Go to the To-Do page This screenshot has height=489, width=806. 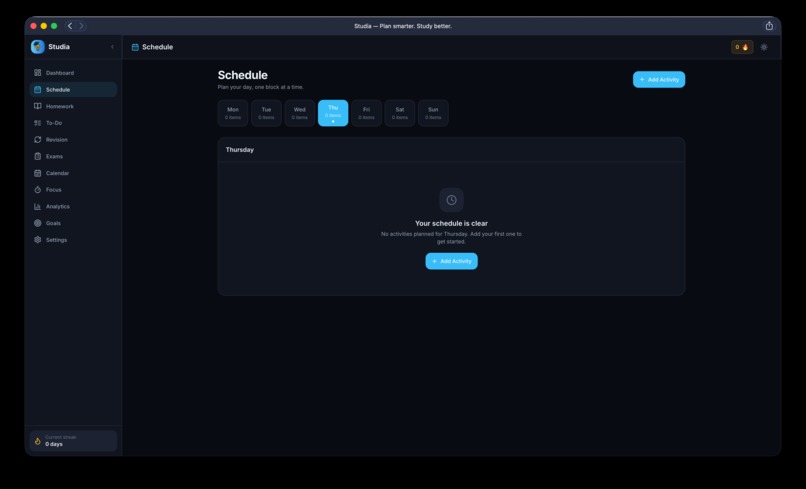pos(73,123)
